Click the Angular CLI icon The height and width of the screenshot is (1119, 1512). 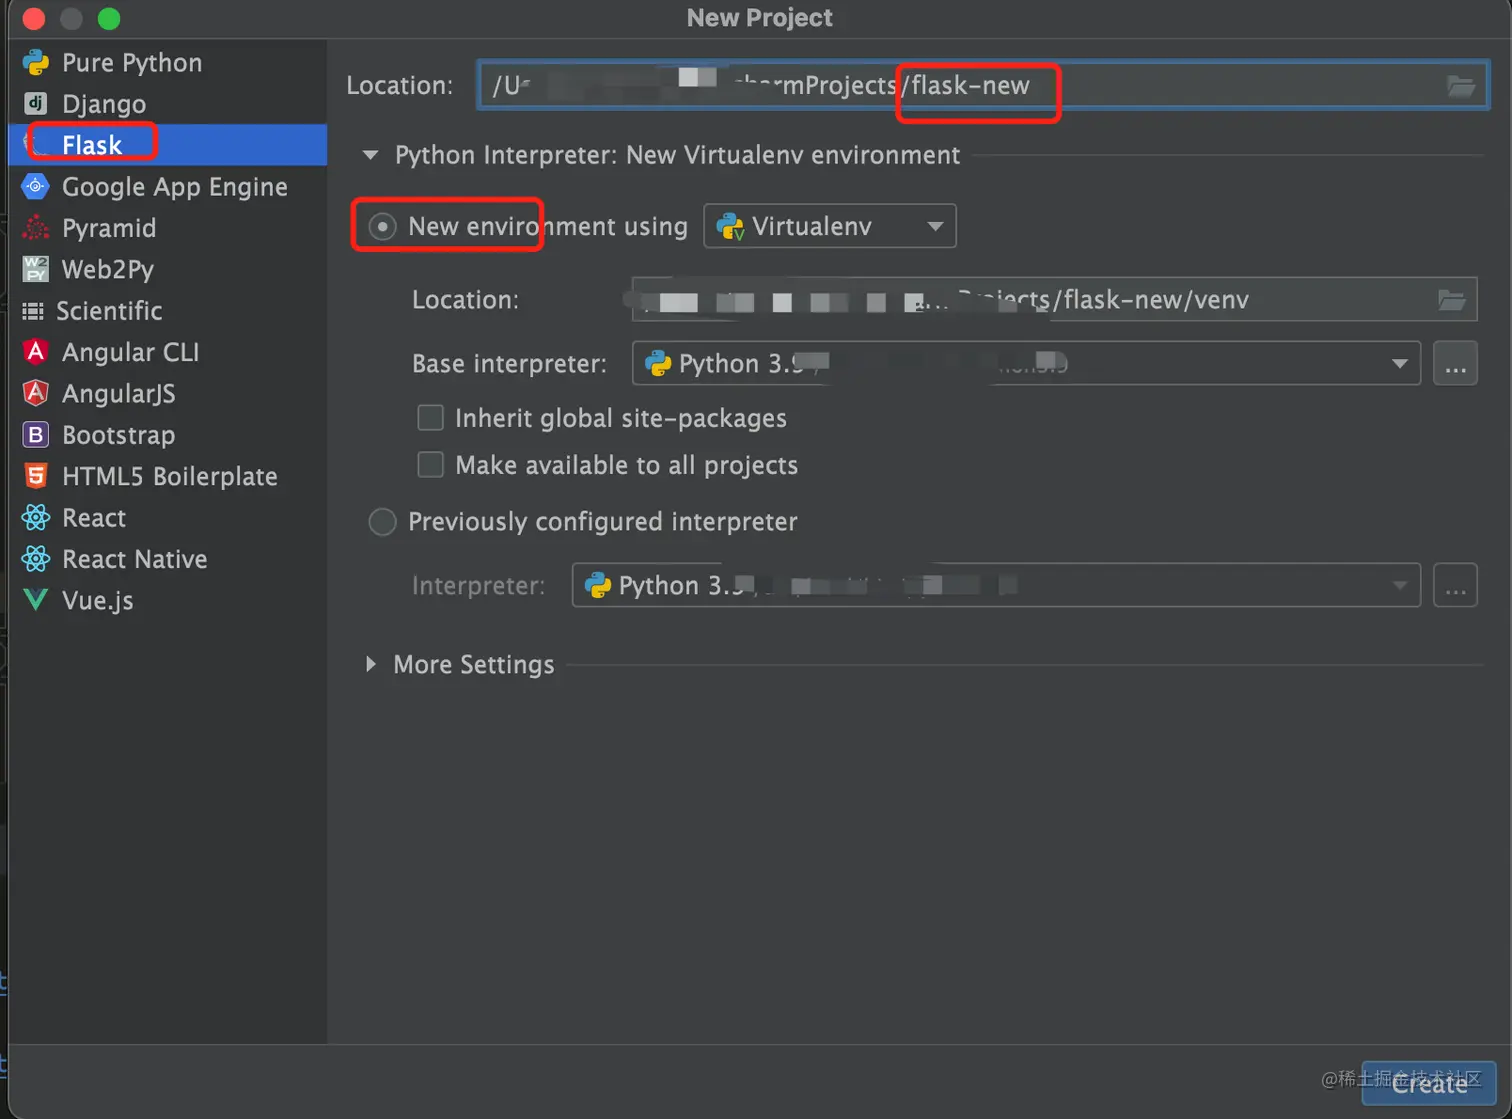coord(36,352)
